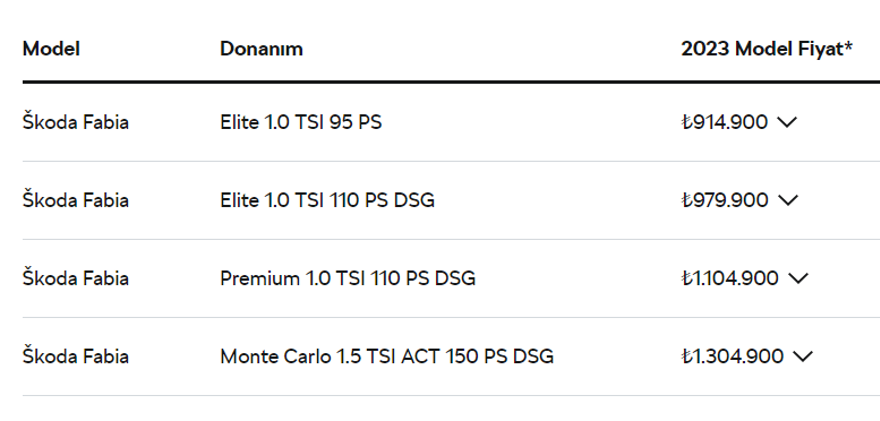Screen dimensions: 880x421
Task: Expand the ₺979.900 price chevron
Action: [787, 201]
